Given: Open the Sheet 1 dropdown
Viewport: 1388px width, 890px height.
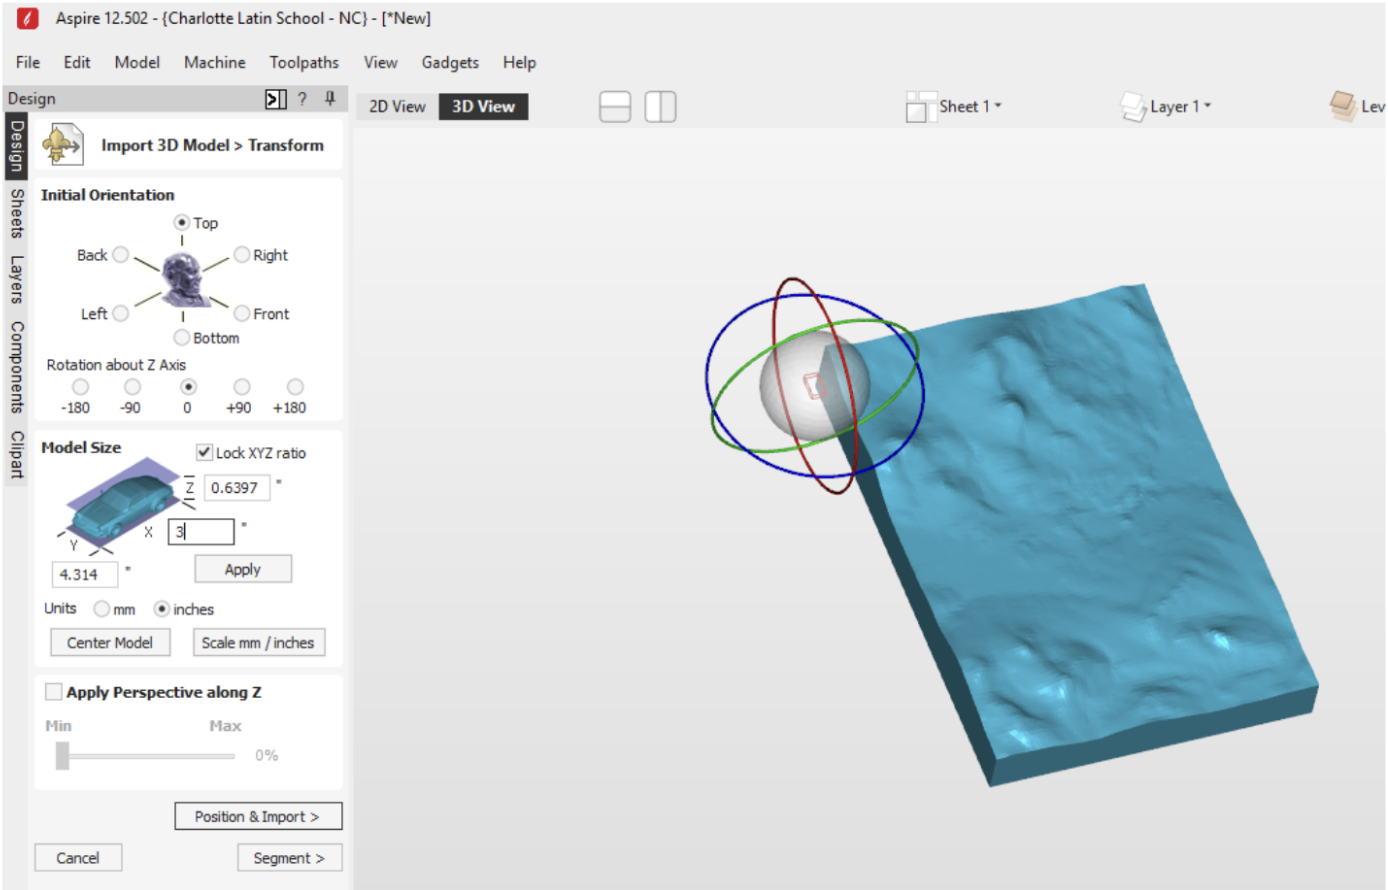Looking at the screenshot, I should [970, 106].
